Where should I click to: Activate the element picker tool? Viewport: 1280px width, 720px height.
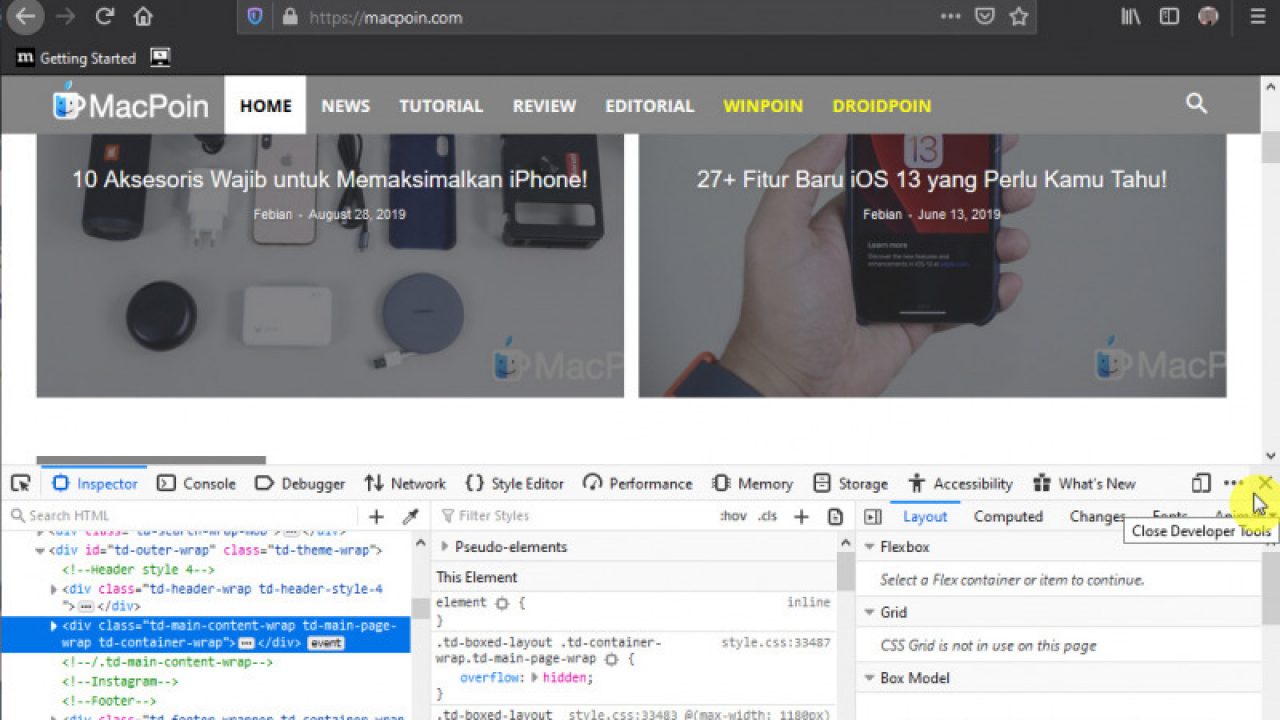click(x=20, y=483)
